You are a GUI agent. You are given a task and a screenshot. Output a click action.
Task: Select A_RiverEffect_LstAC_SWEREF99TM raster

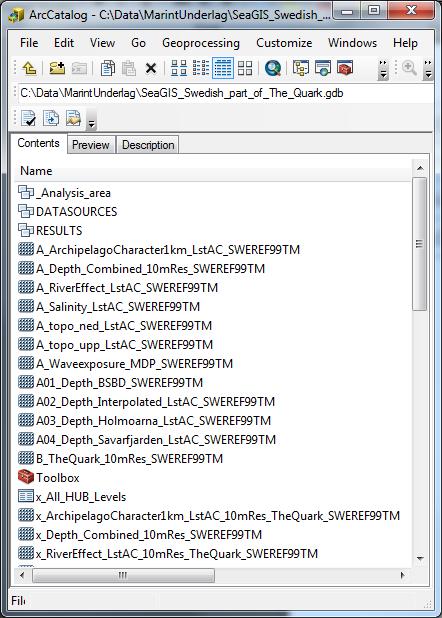pyautogui.click(x=118, y=287)
